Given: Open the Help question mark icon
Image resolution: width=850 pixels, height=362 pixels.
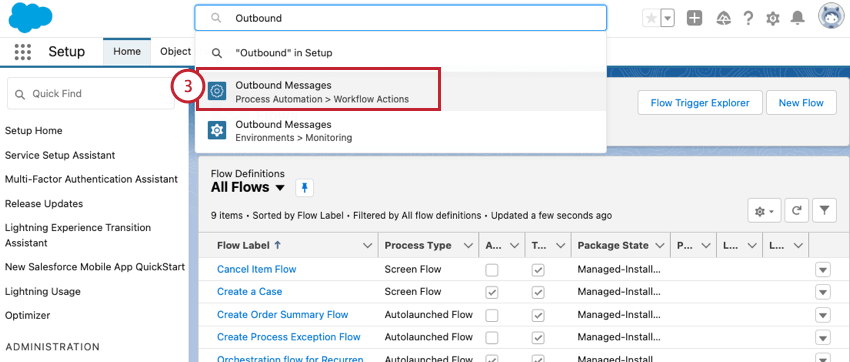Looking at the screenshot, I should tap(748, 18).
